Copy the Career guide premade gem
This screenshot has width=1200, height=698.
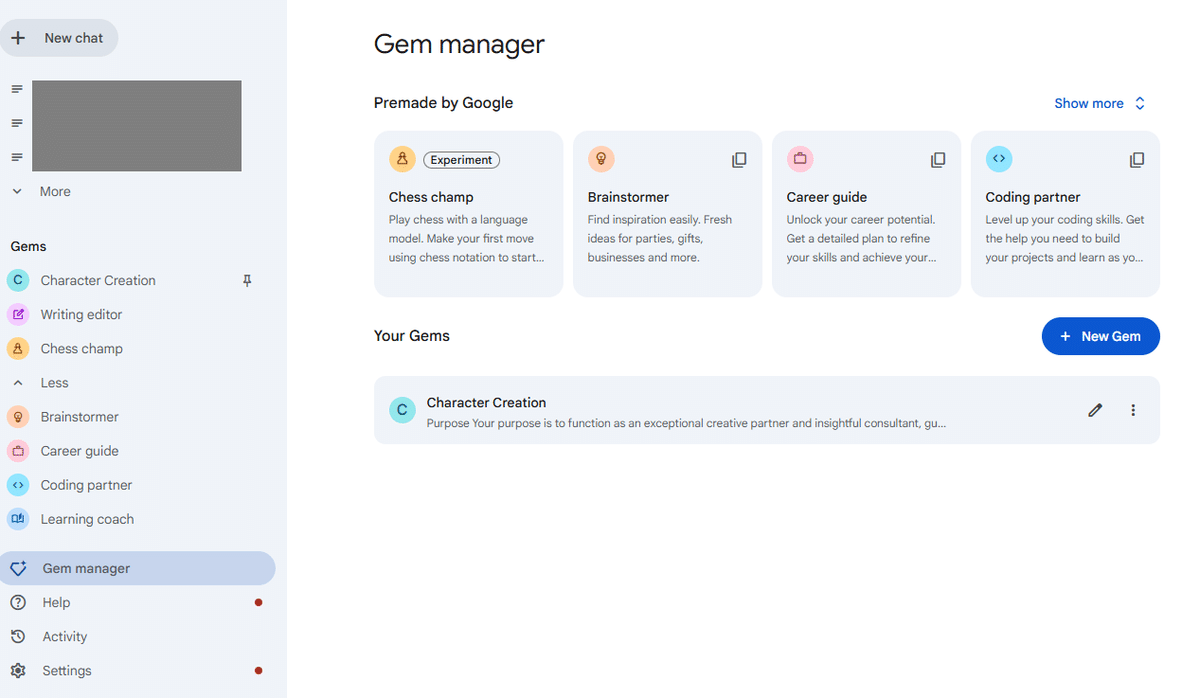click(938, 160)
